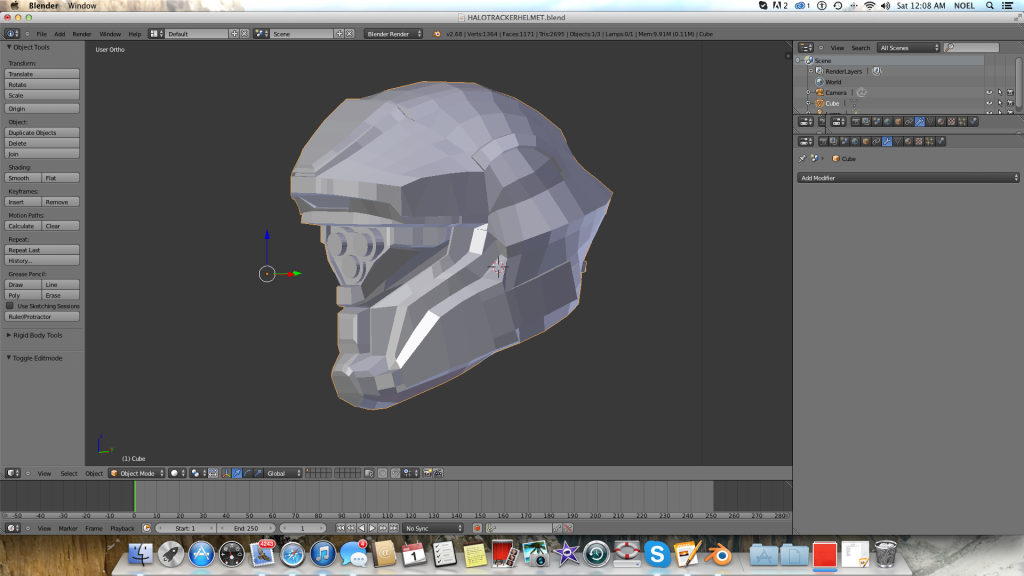Collapse the Toggle Editmode panel

(37, 358)
